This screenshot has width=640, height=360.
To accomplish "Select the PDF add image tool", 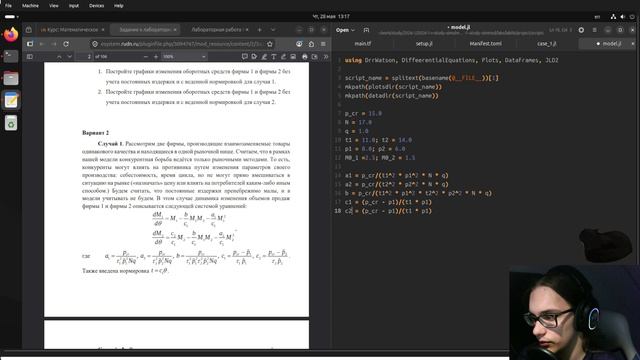I will pyautogui.click(x=293, y=57).
